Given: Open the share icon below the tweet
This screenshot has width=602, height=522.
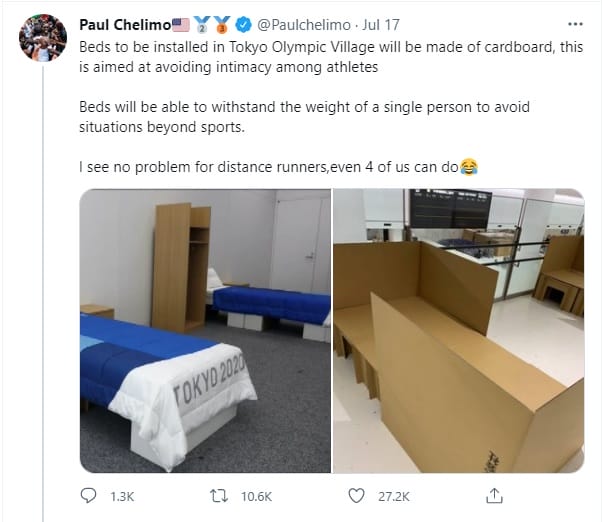Looking at the screenshot, I should (x=494, y=495).
